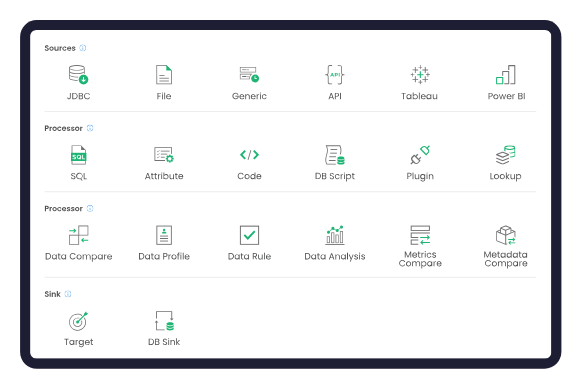Select the Attribute processor component
Screen dimensions: 582x389
[164, 155]
